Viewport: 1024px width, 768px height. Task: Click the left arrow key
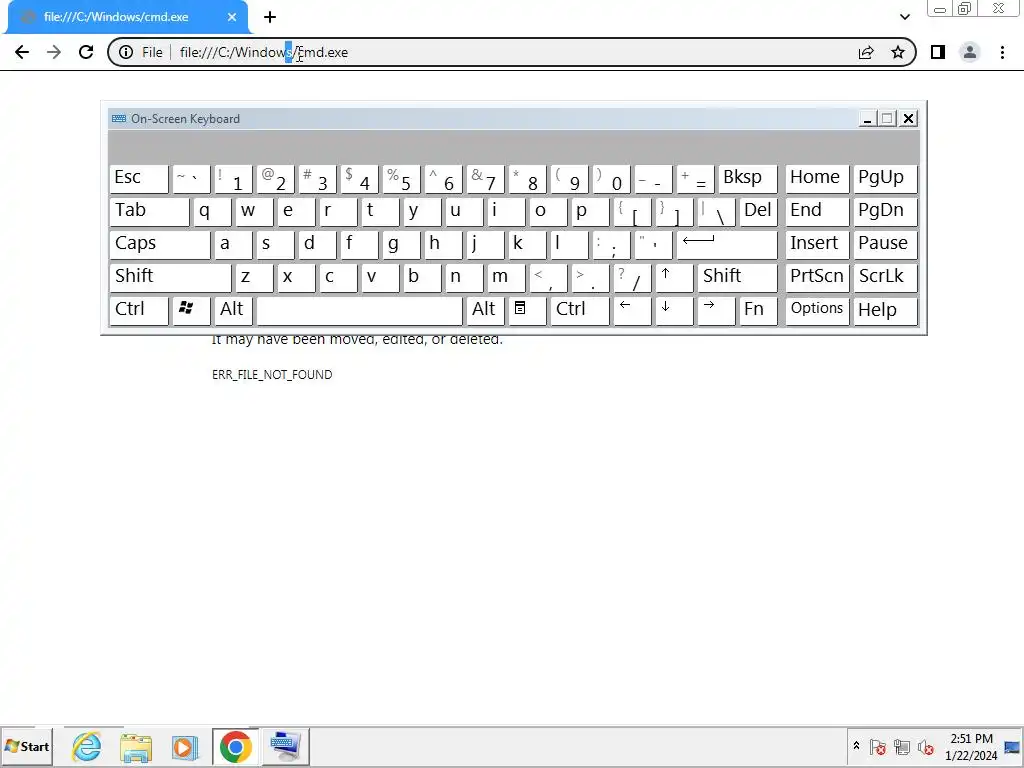(x=632, y=310)
